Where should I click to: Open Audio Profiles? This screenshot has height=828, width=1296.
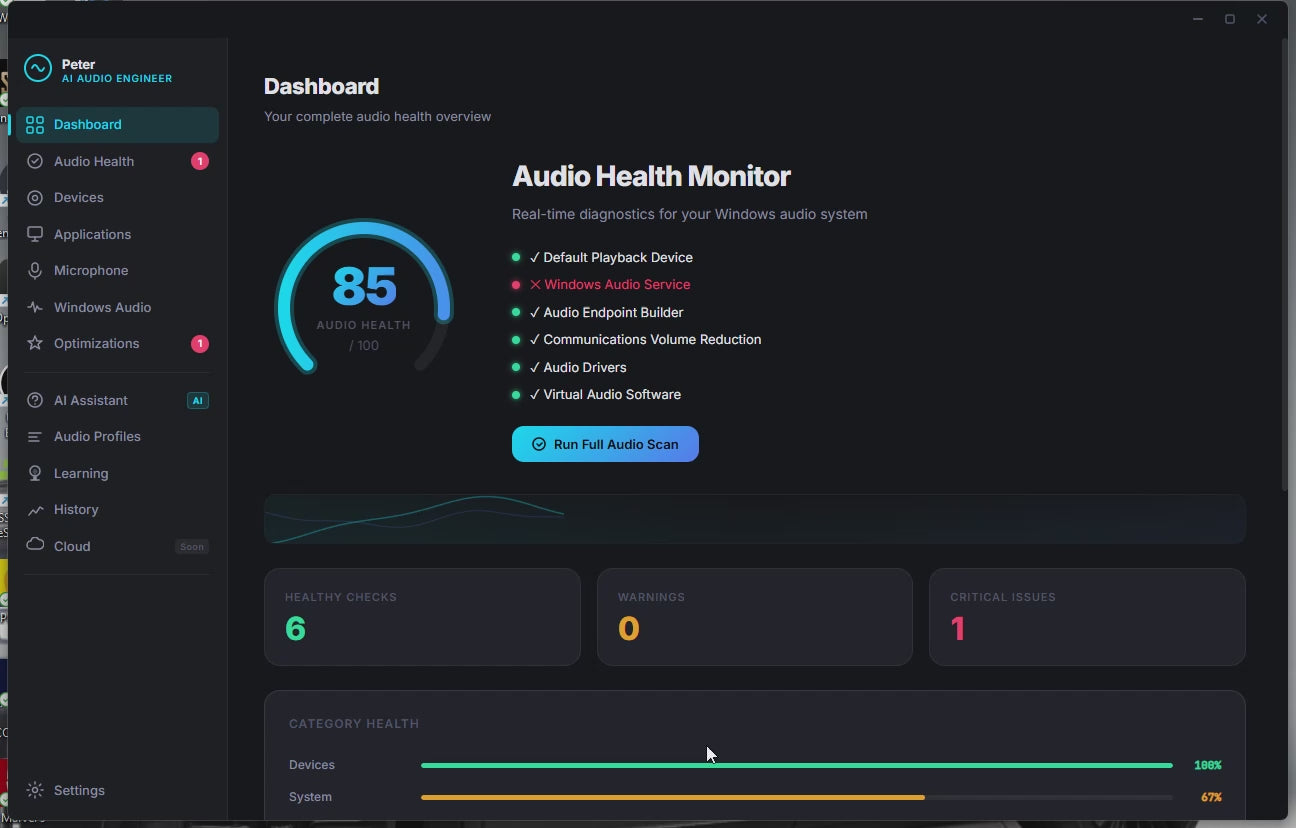(118, 437)
